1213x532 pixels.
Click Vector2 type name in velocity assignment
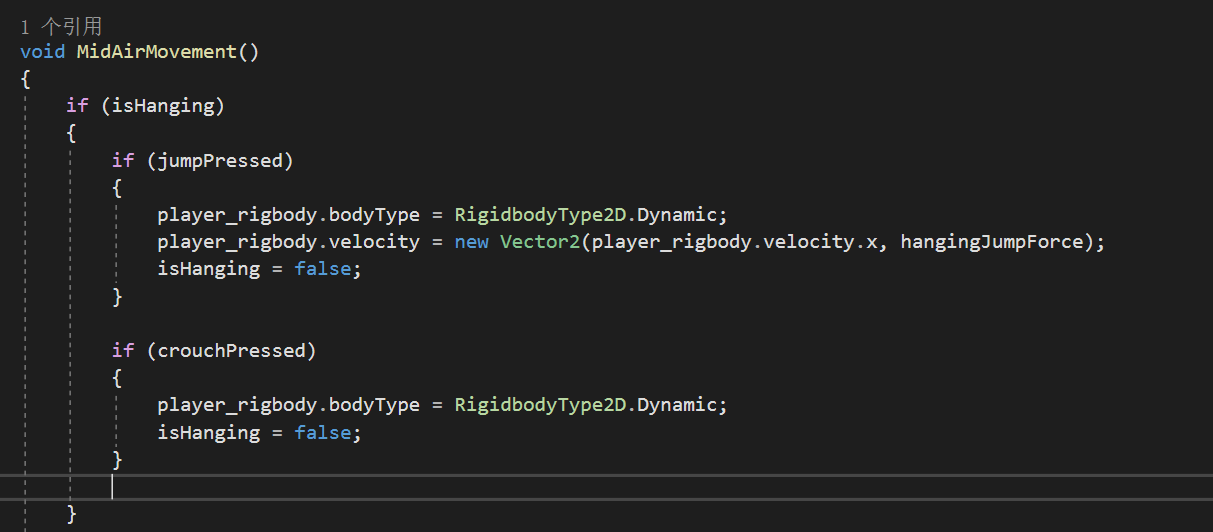tap(540, 242)
